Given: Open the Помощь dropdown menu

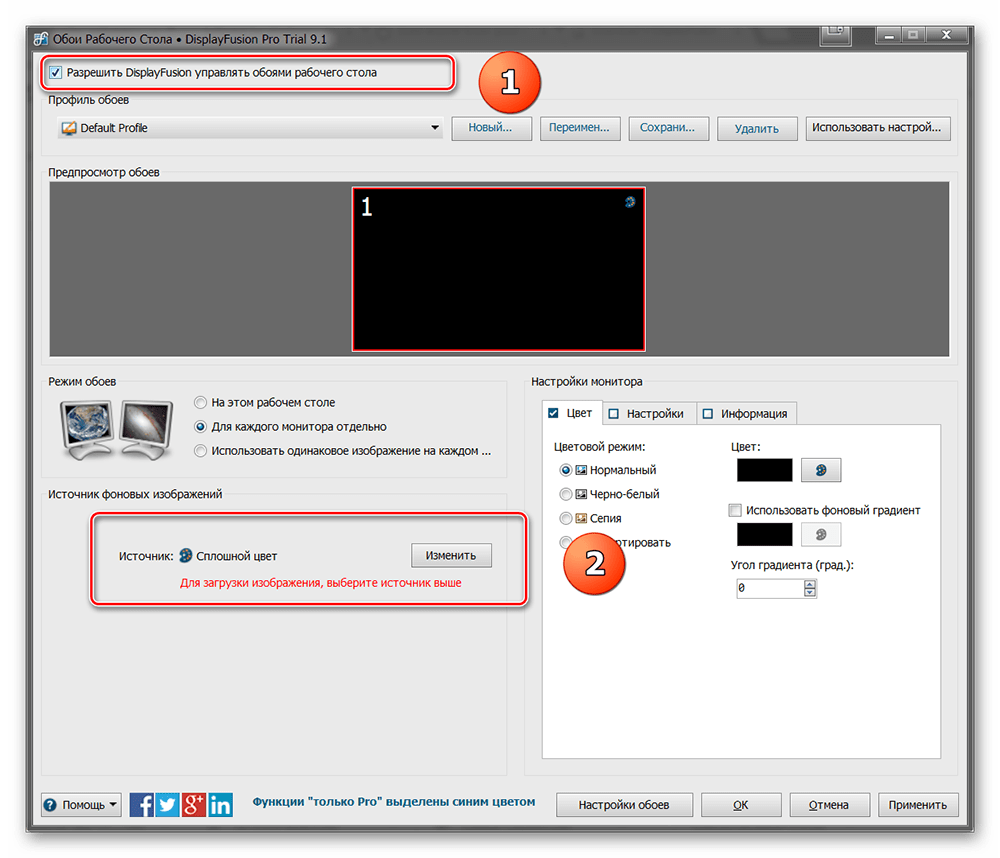Looking at the screenshot, I should click(x=80, y=805).
